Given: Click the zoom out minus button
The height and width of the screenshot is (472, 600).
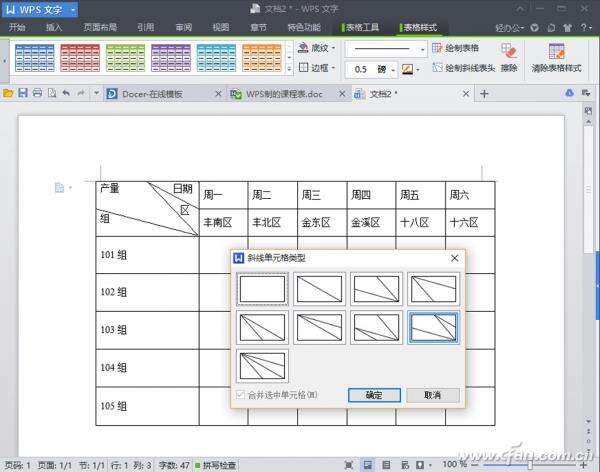Looking at the screenshot, I should tap(475, 465).
